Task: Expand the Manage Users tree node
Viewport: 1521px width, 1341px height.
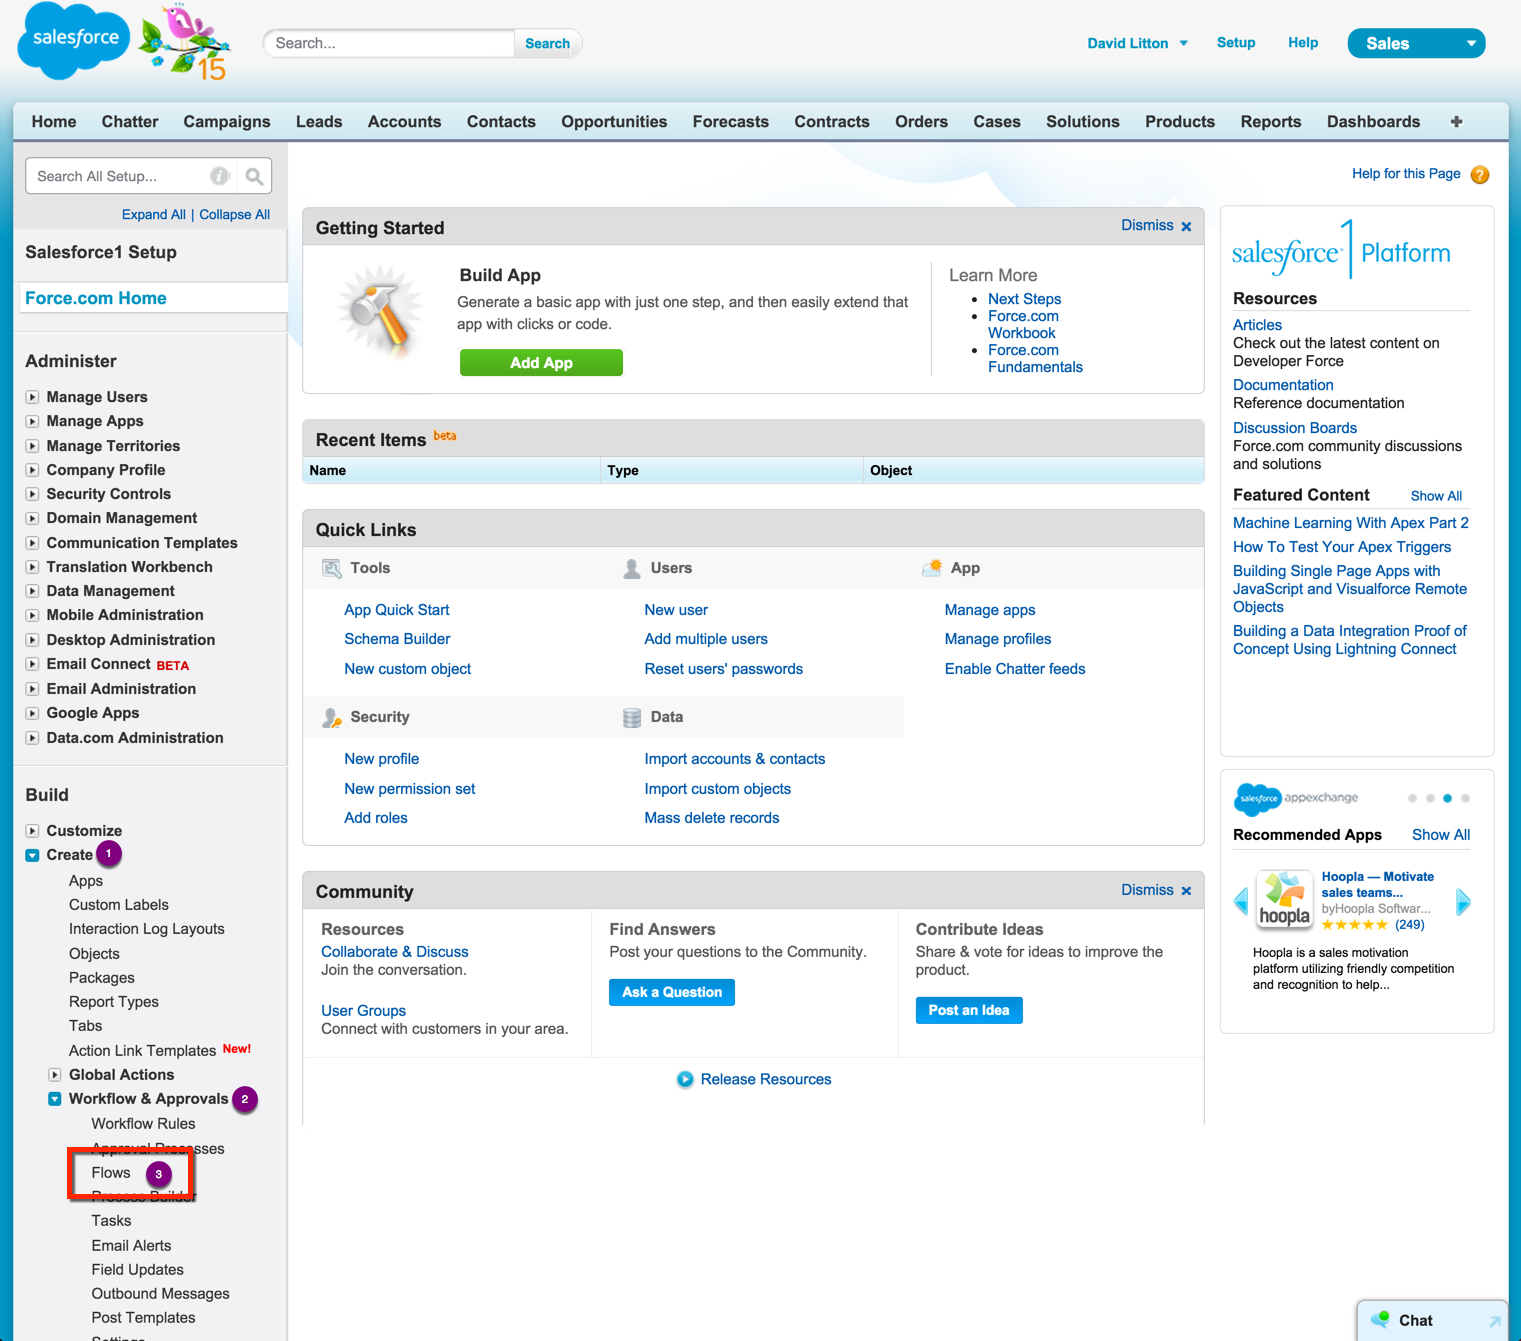Action: (x=33, y=397)
